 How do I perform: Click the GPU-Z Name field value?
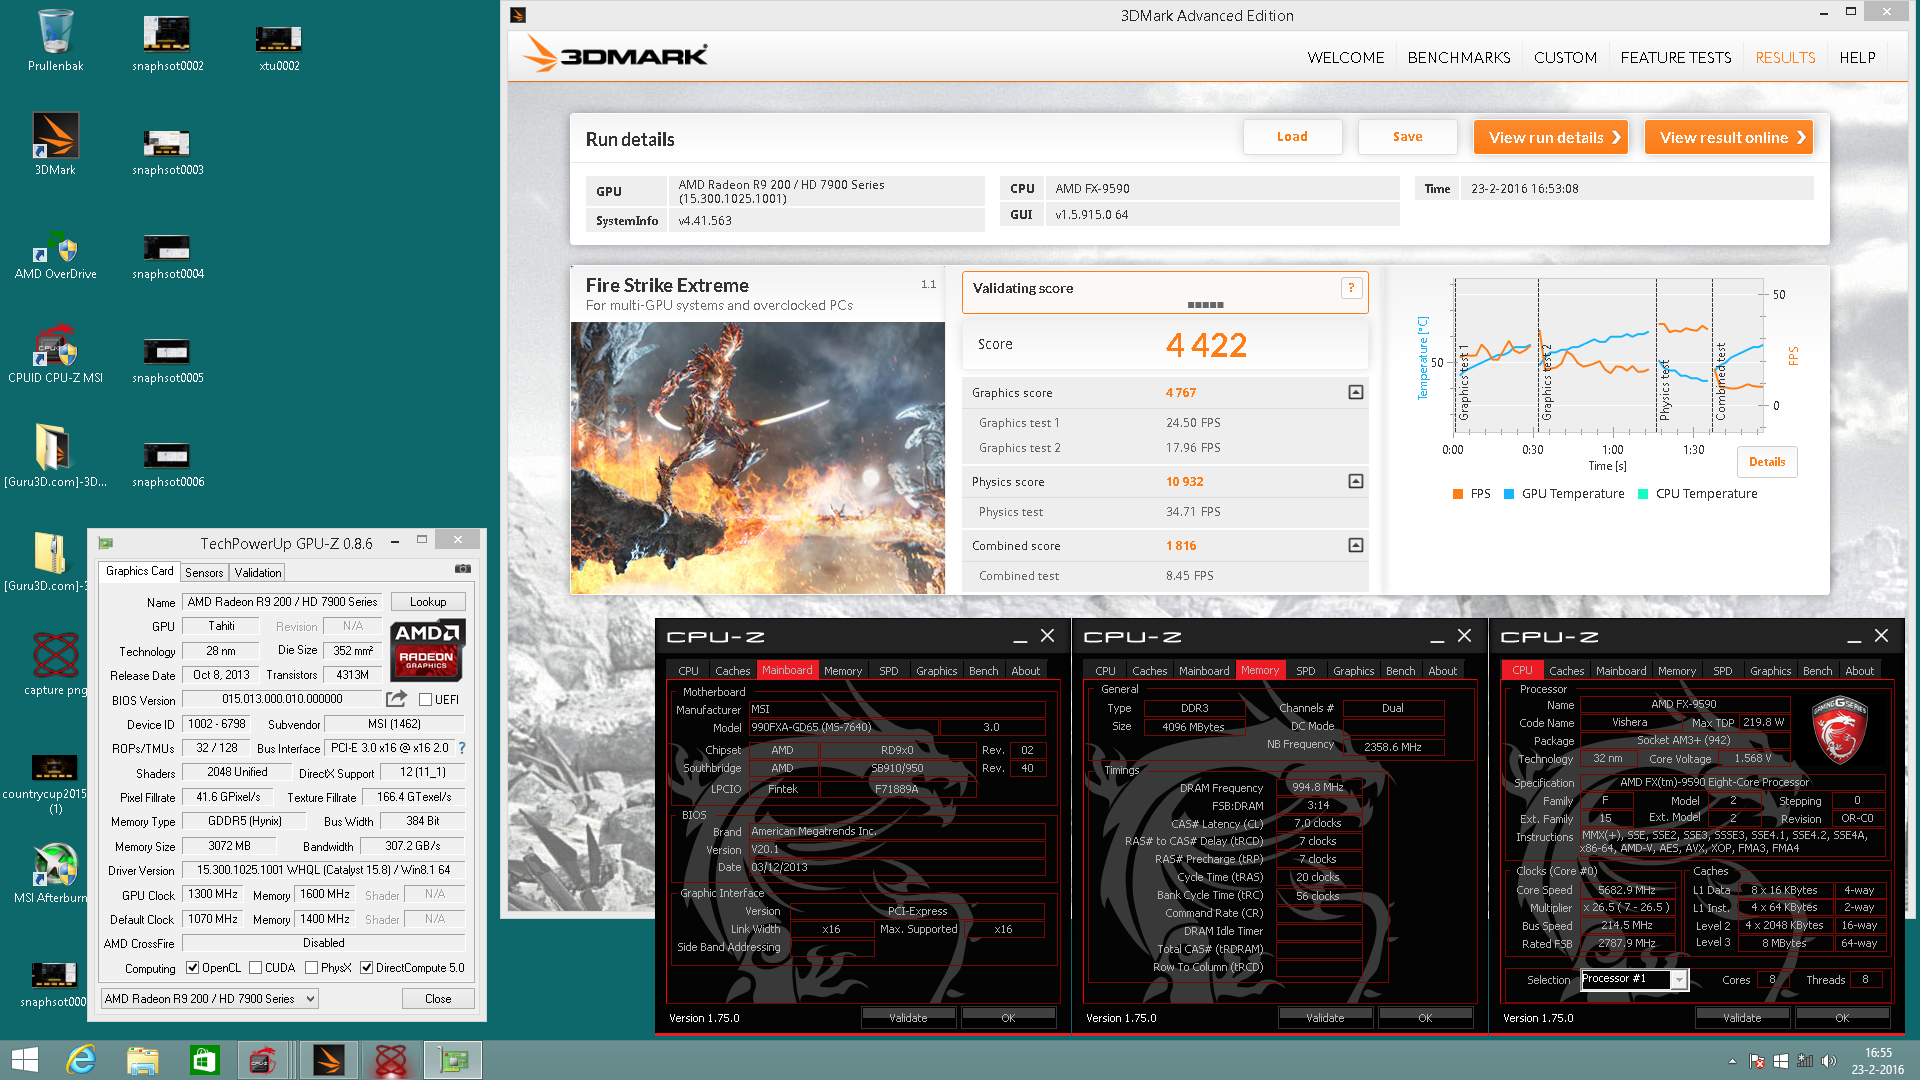283,602
